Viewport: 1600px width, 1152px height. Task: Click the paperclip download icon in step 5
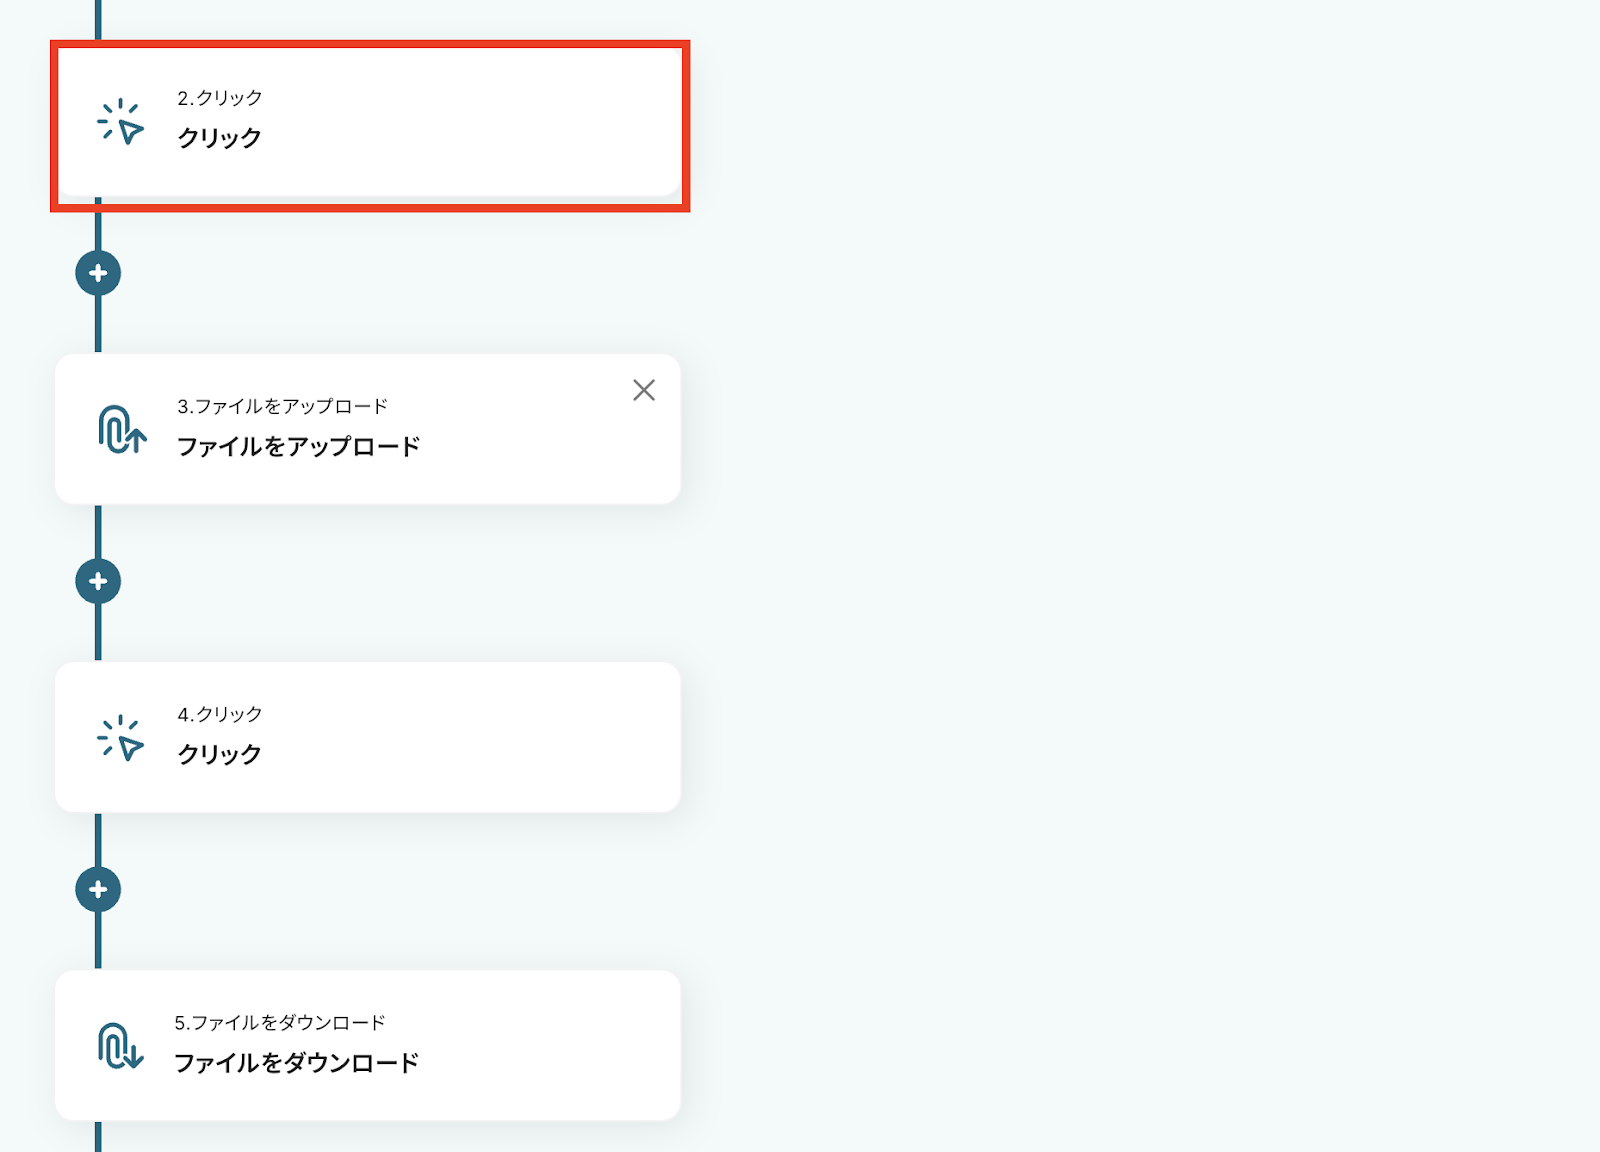coord(121,1046)
